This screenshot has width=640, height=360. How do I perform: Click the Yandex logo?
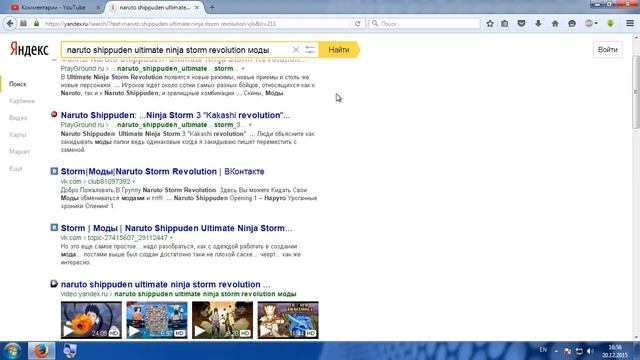coord(29,49)
